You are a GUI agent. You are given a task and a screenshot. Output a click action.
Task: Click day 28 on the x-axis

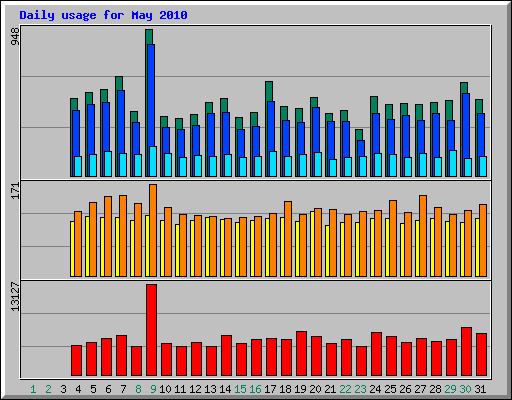435,389
